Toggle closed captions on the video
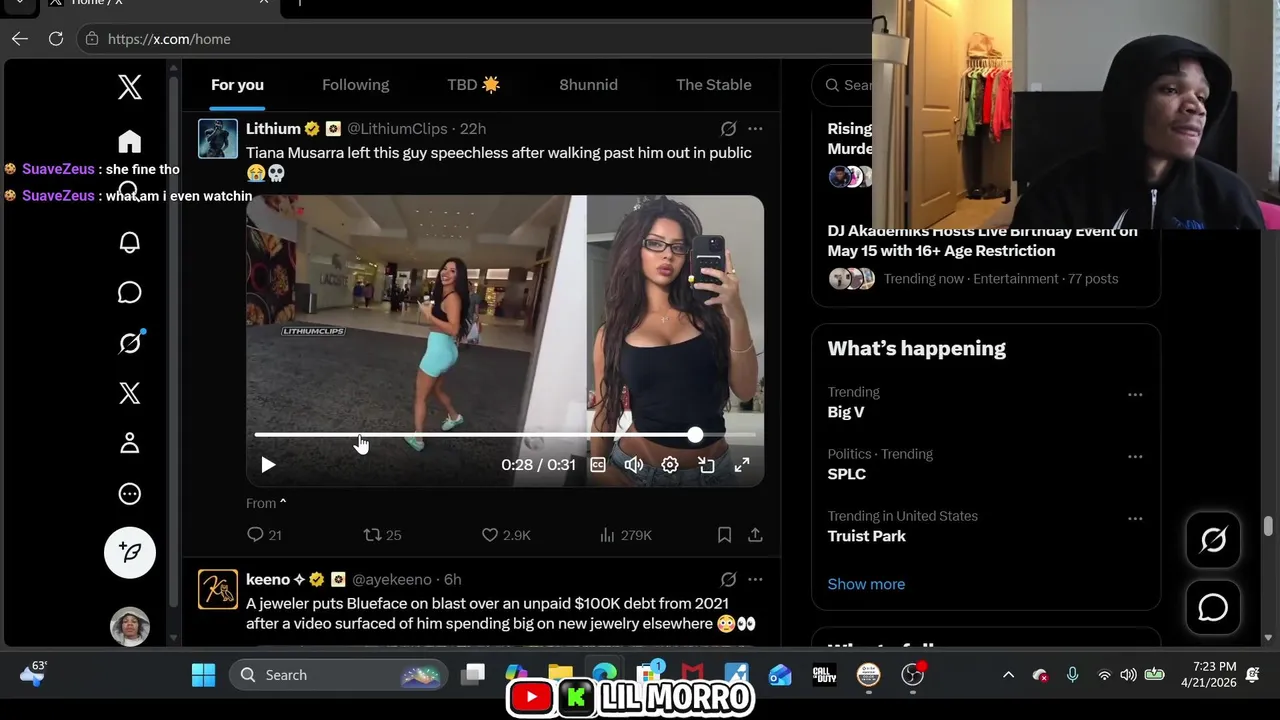The height and width of the screenshot is (720, 1280). (598, 465)
